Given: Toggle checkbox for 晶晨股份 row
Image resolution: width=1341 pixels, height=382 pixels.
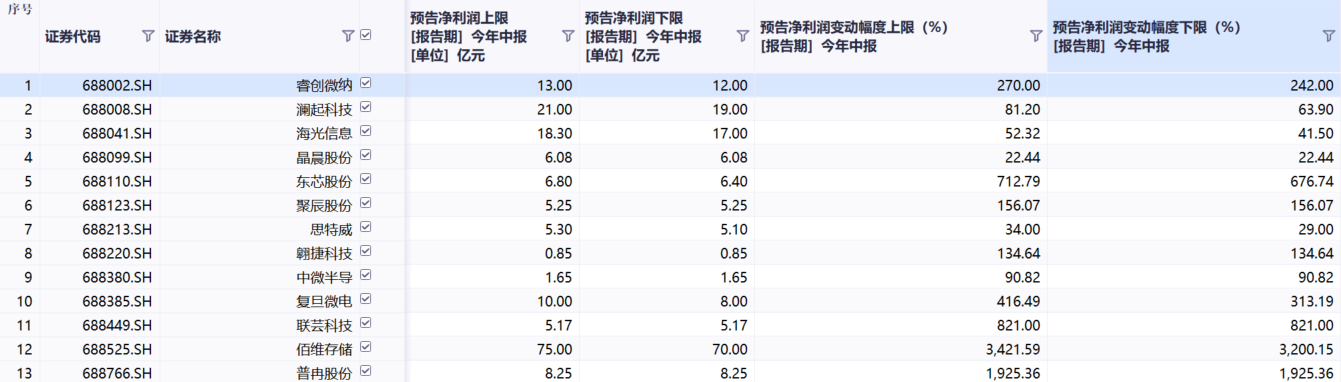Looking at the screenshot, I should [x=365, y=156].
